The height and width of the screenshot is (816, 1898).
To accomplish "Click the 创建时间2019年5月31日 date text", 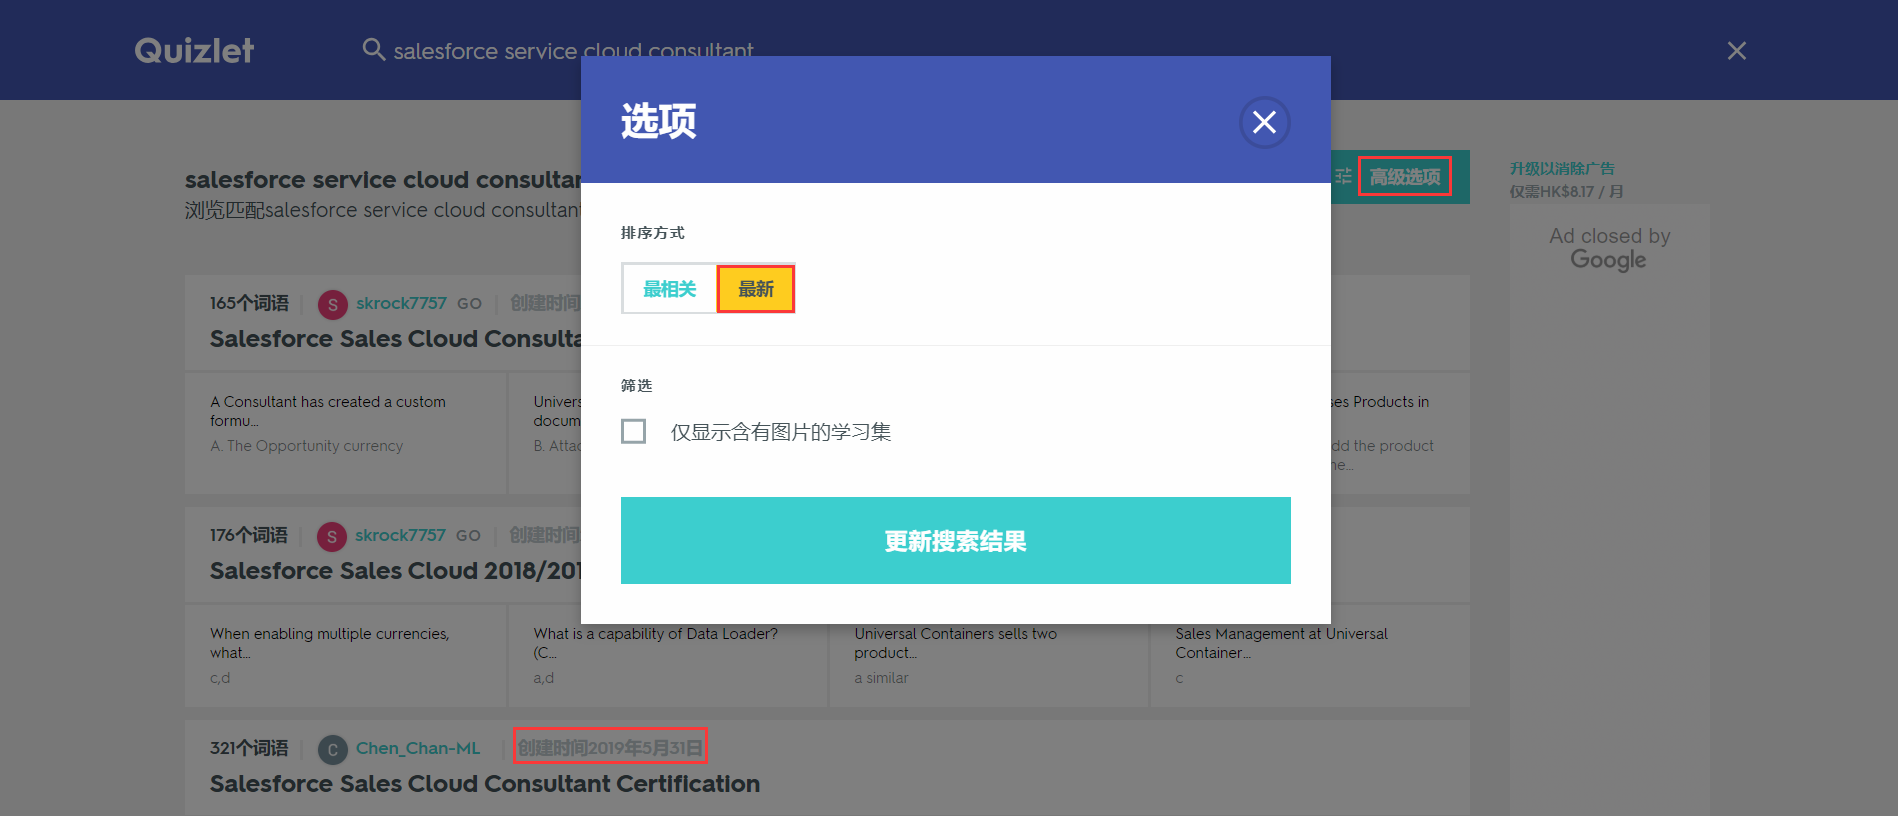I will coord(610,747).
